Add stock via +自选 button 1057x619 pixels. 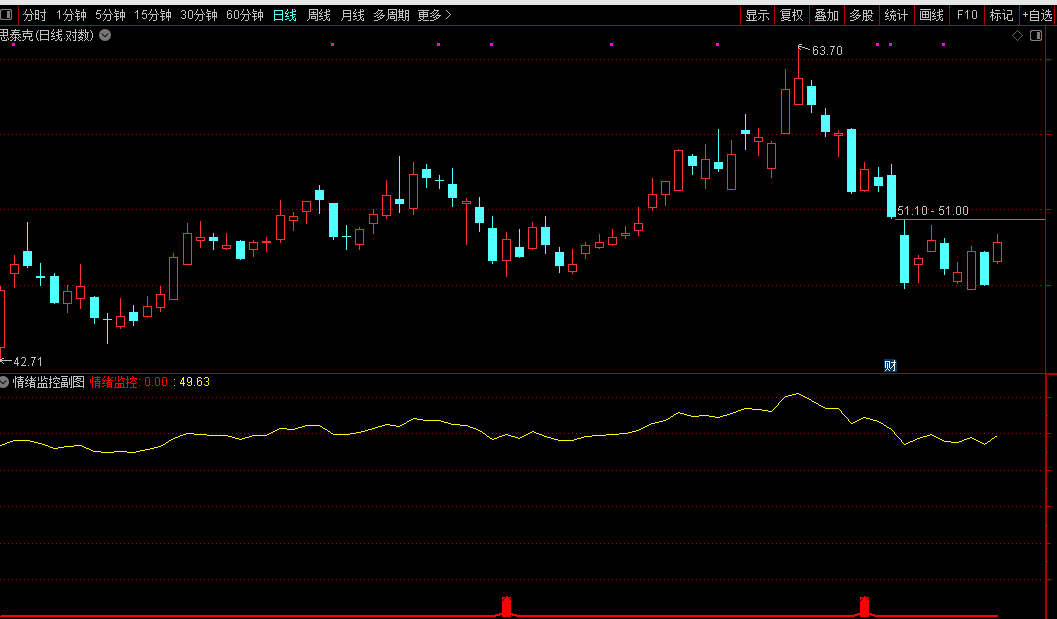[x=1037, y=15]
